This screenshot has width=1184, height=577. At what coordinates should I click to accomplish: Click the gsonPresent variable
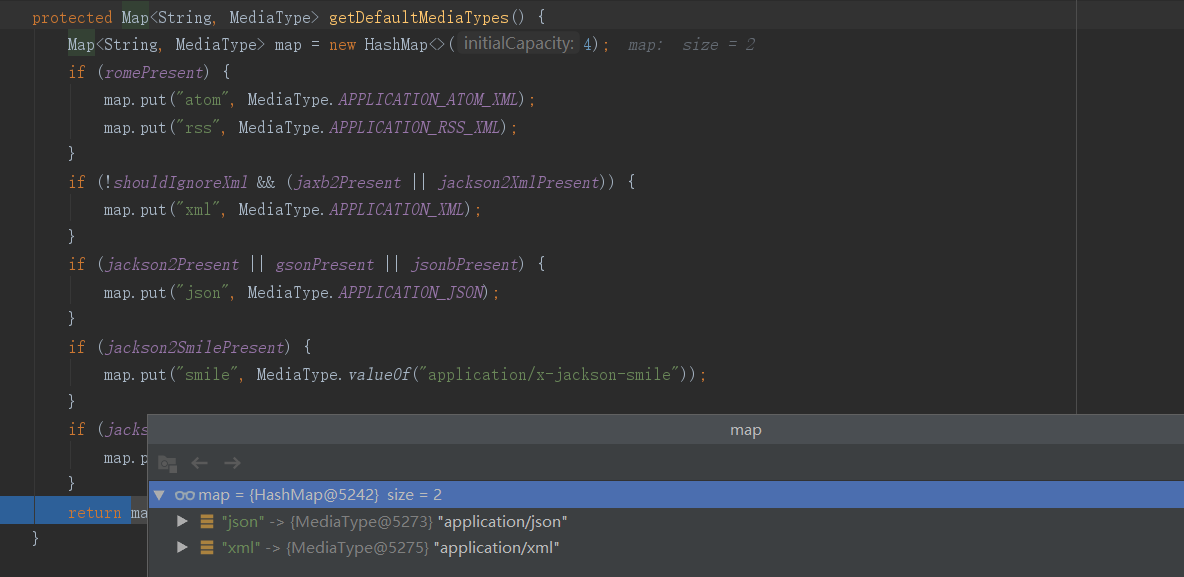click(325, 264)
